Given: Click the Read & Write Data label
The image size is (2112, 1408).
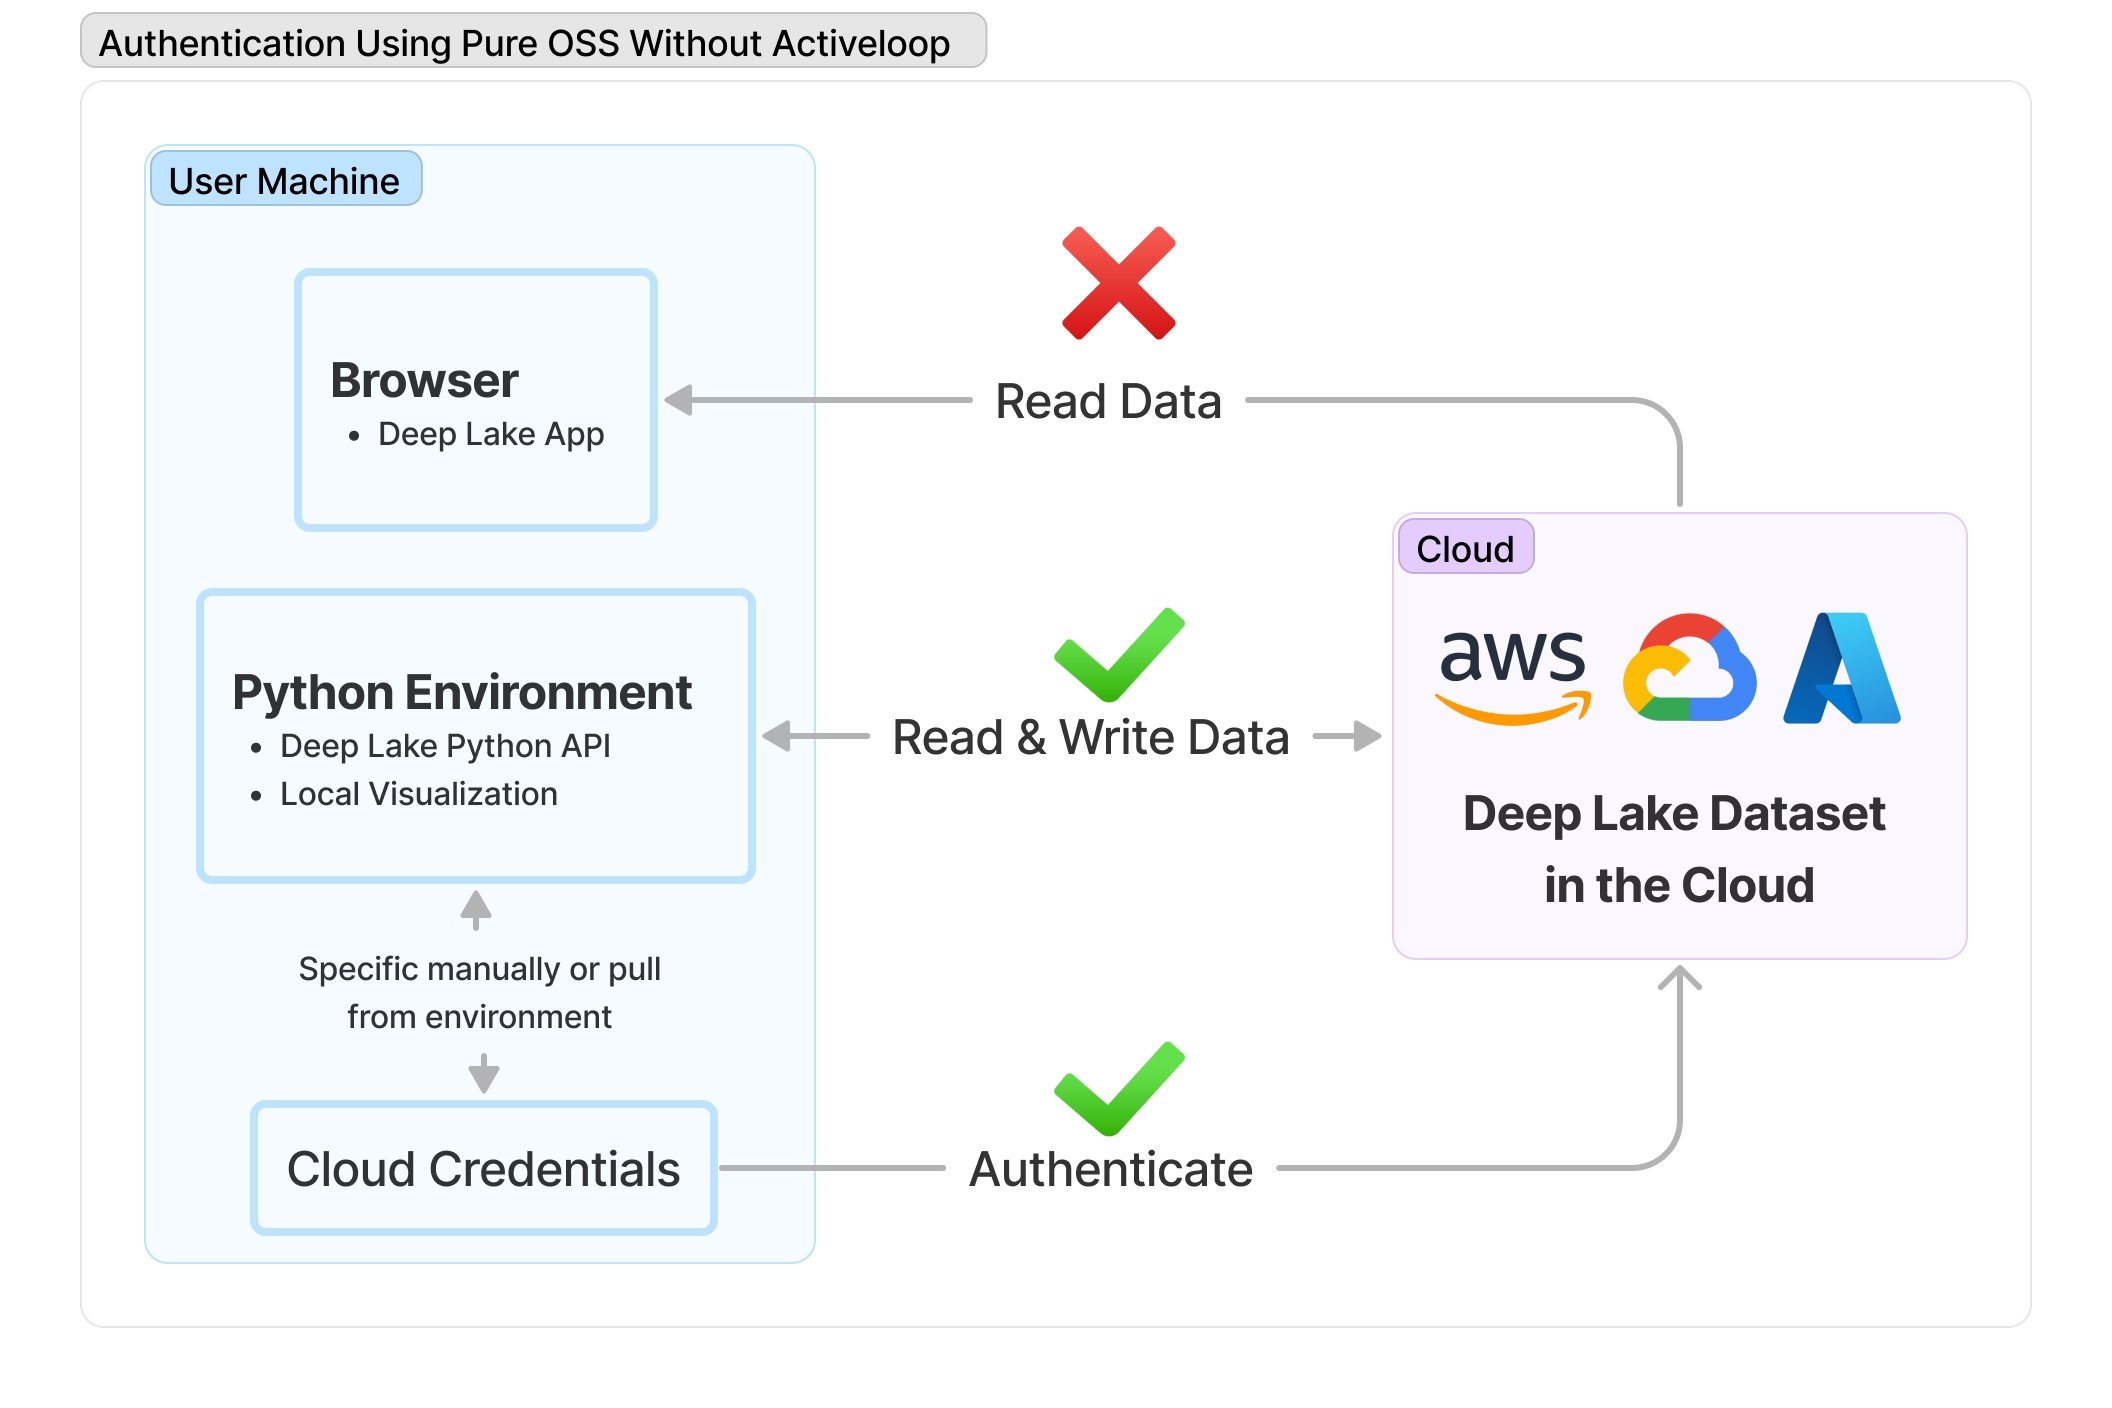Looking at the screenshot, I should tap(1090, 738).
